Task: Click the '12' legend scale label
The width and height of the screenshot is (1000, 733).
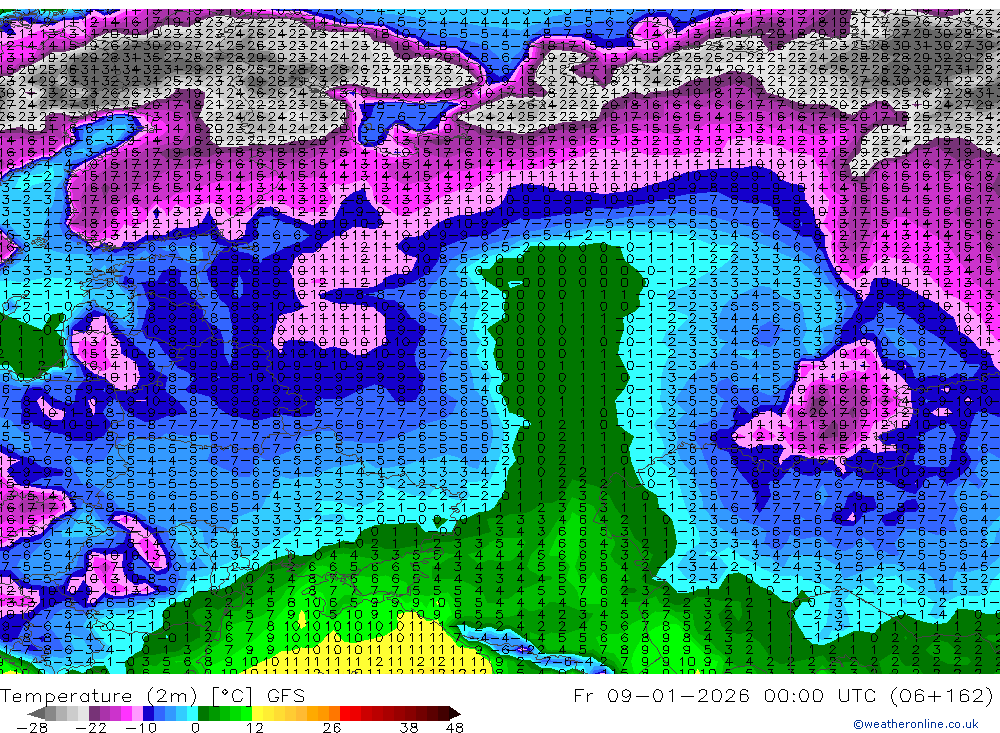Action: tap(255, 727)
